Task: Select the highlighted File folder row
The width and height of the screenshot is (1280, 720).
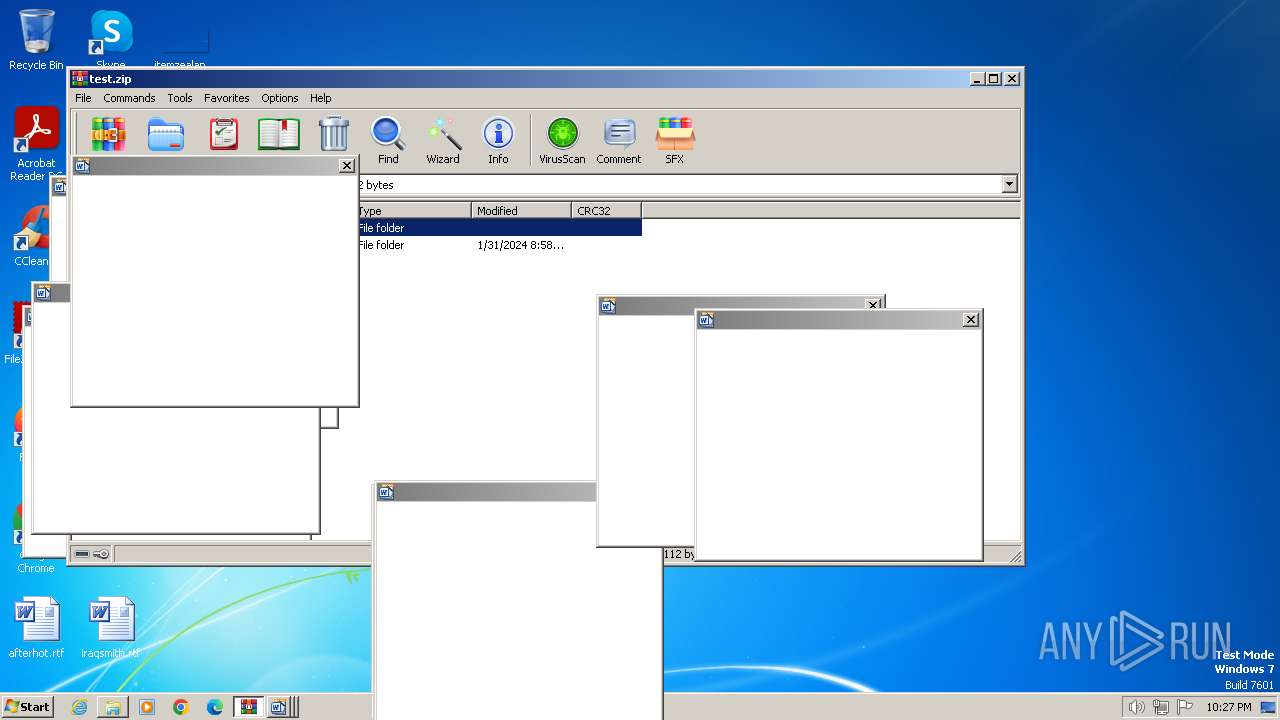Action: point(499,228)
